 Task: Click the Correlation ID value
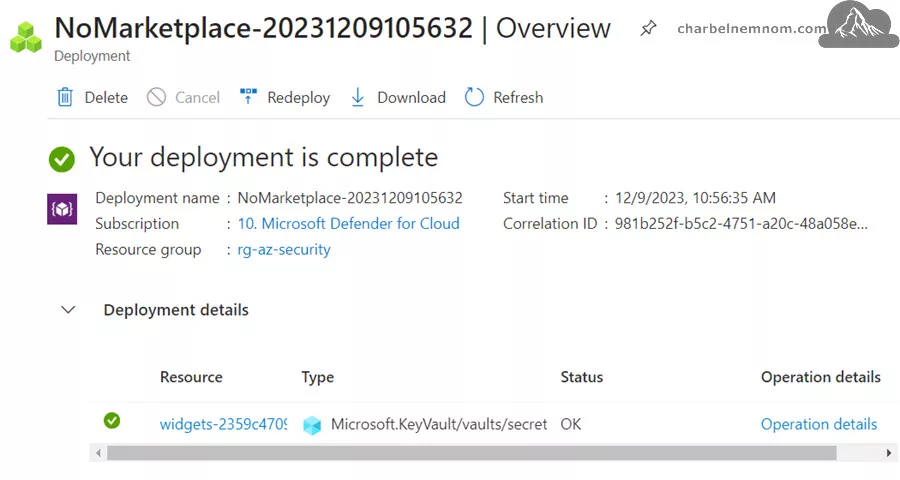point(741,223)
